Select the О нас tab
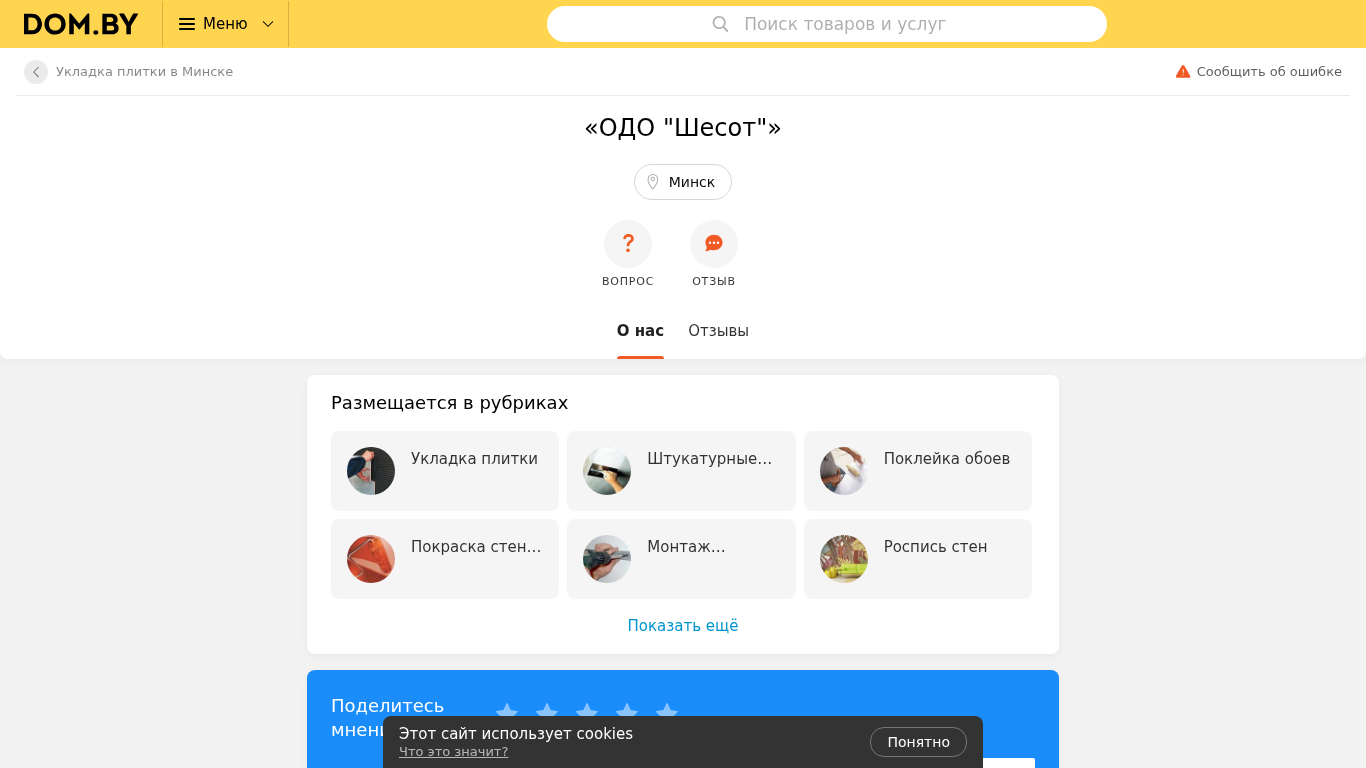 click(x=640, y=331)
